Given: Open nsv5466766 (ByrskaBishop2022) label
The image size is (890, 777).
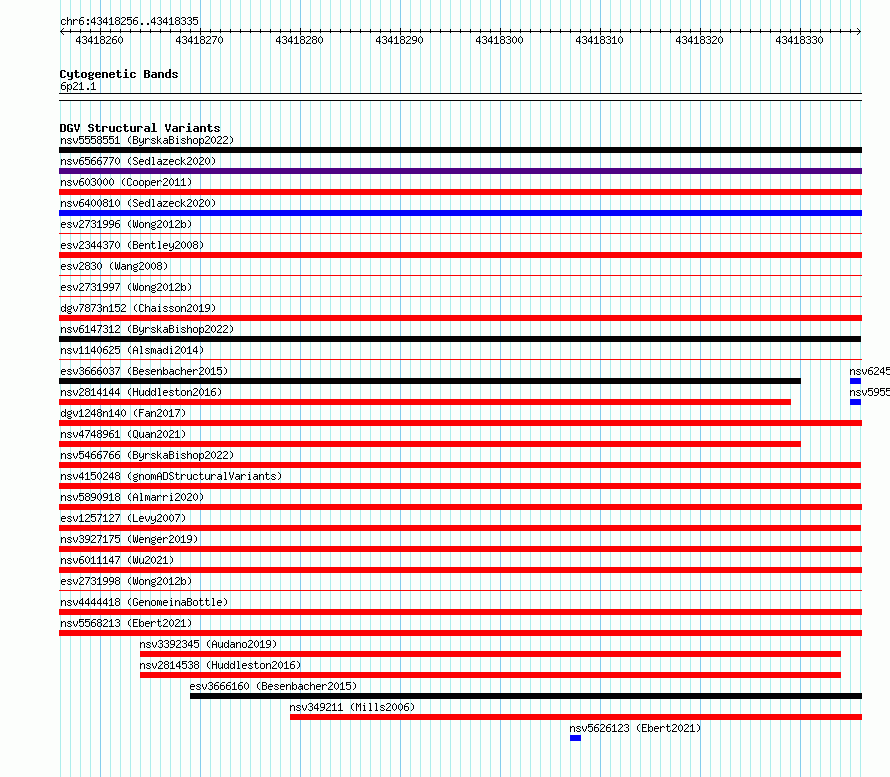Looking at the screenshot, I should pyautogui.click(x=147, y=455).
